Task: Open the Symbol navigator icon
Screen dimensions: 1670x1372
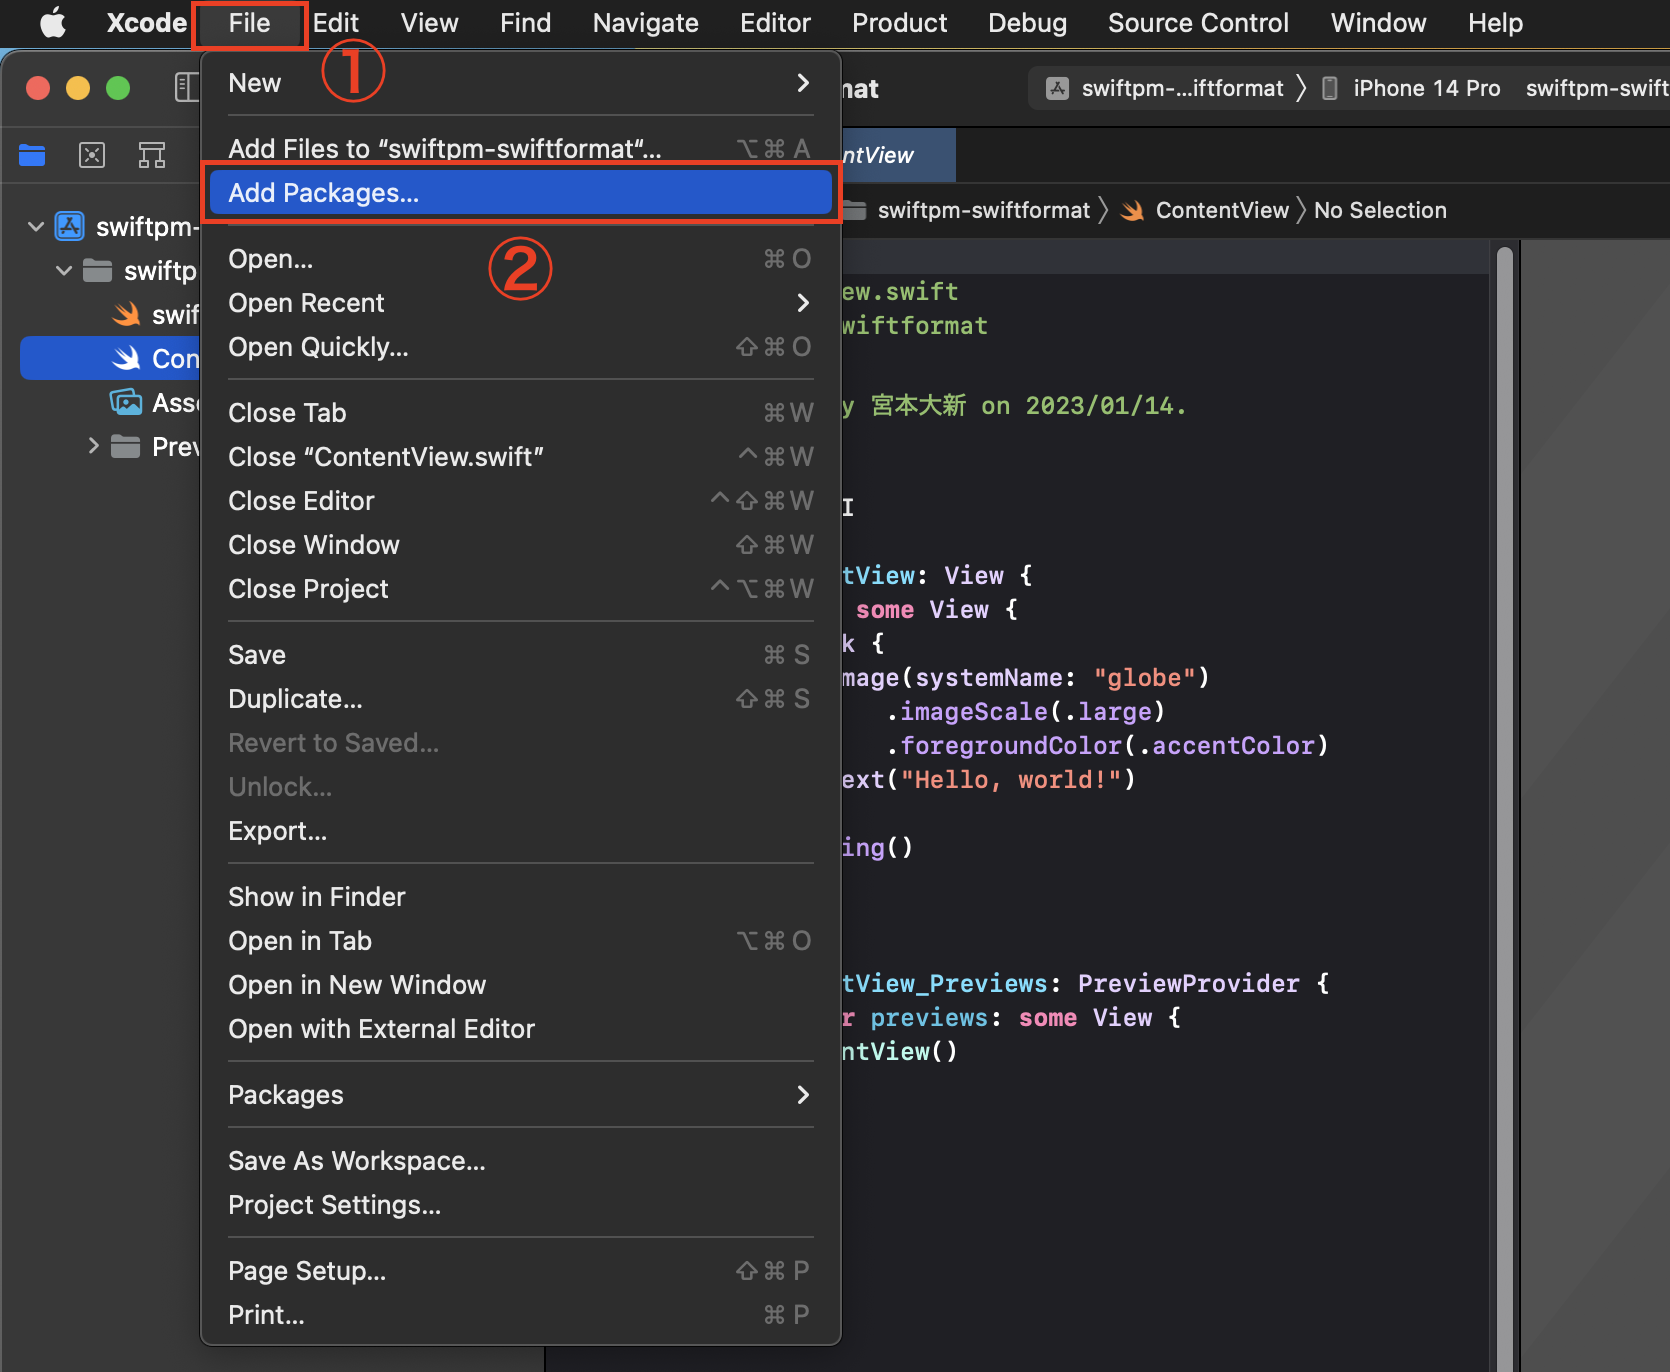Action: pos(152,155)
